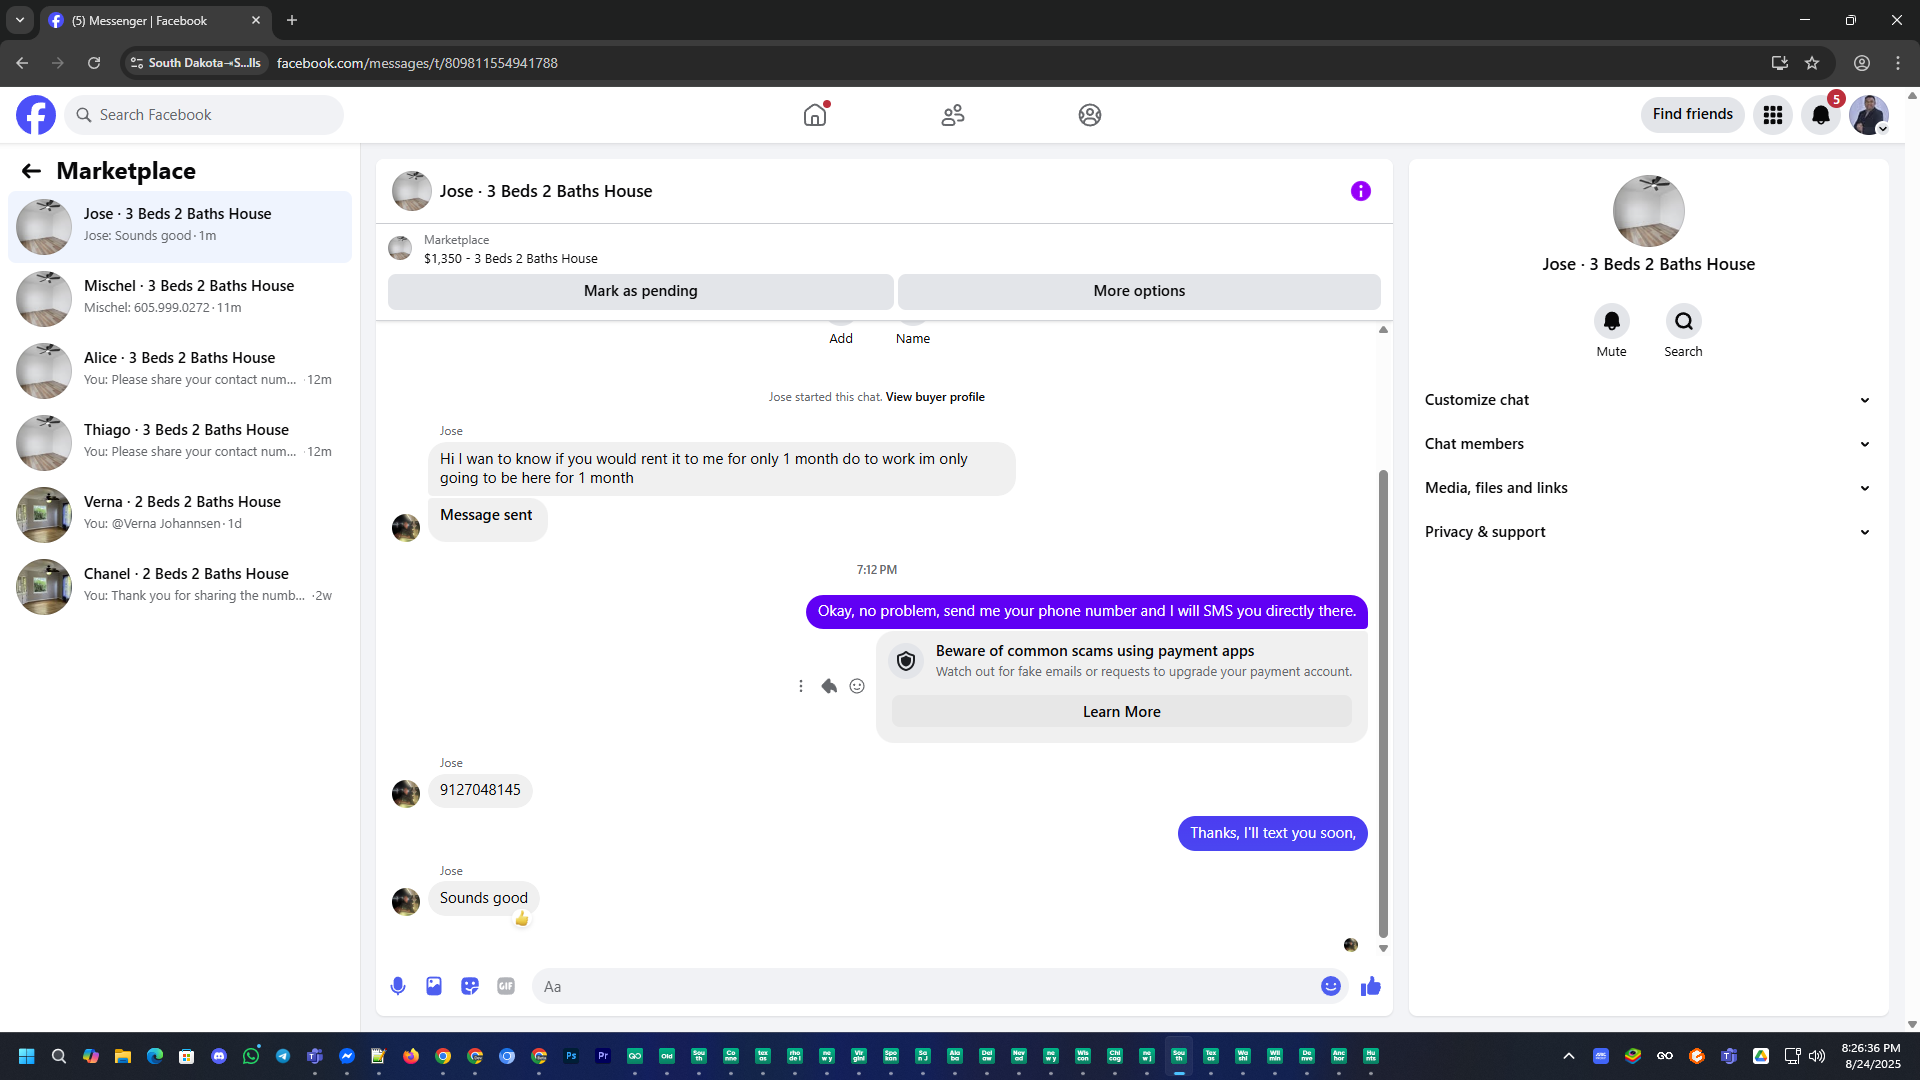
Task: Open the sticker picker icon
Action: (470, 986)
